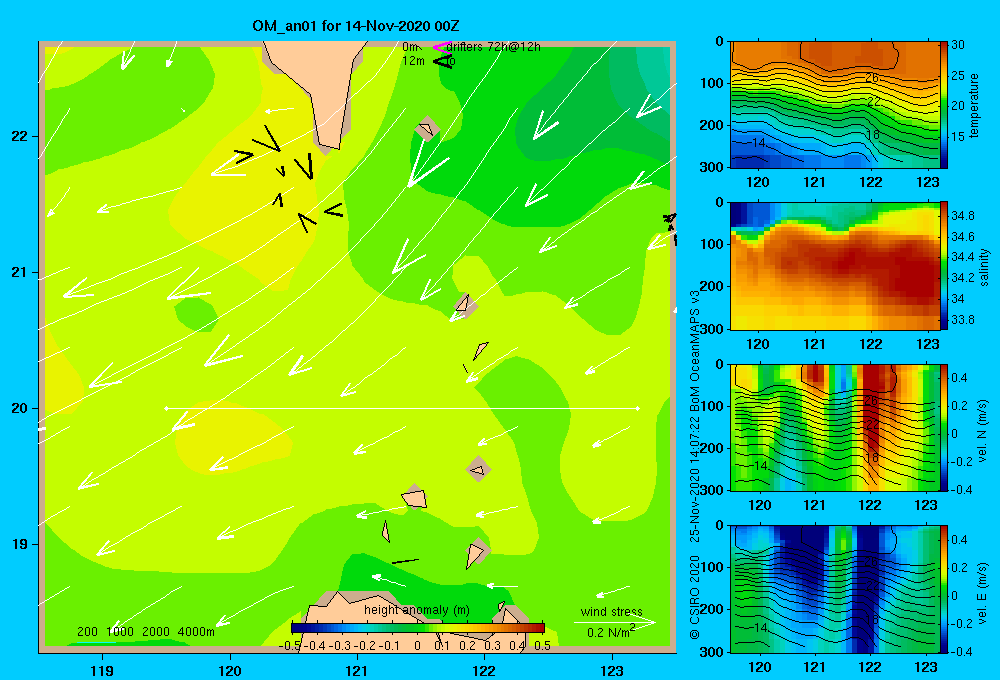Click the wind stress reference arrow
Viewport: 1000px width, 680px height.
pyautogui.click(x=614, y=622)
